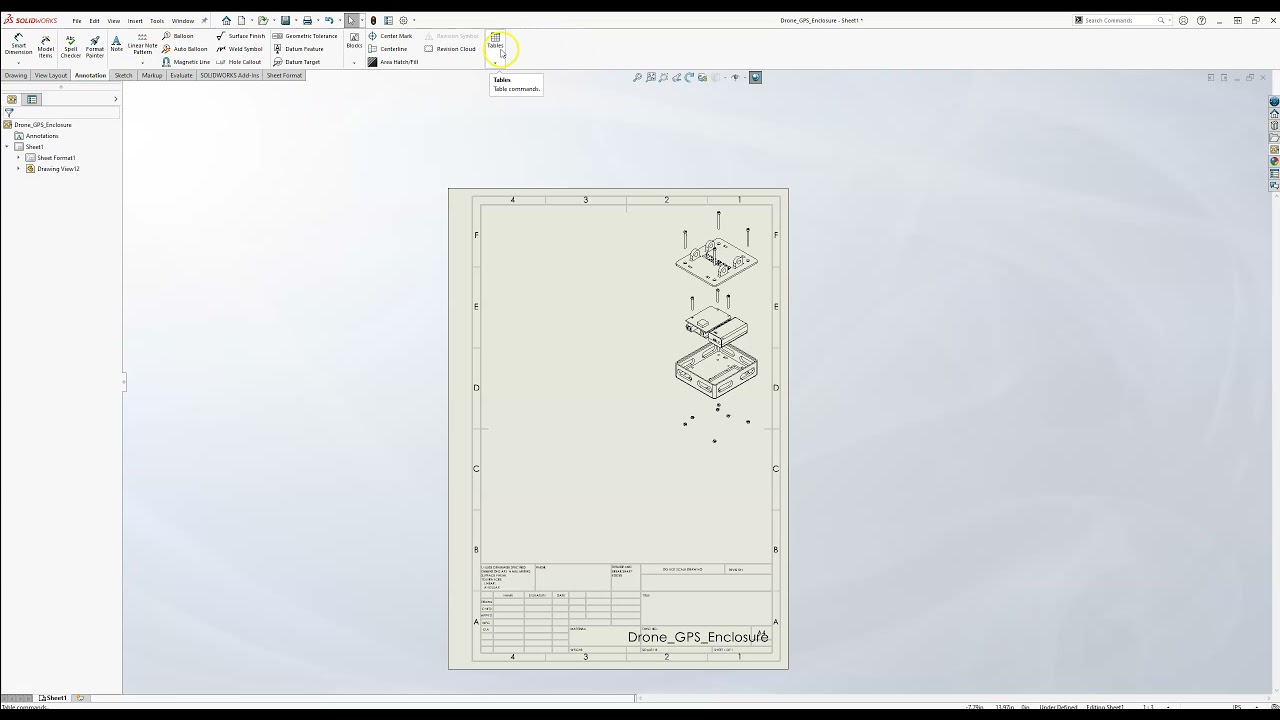Open the Blocks command

point(354,40)
